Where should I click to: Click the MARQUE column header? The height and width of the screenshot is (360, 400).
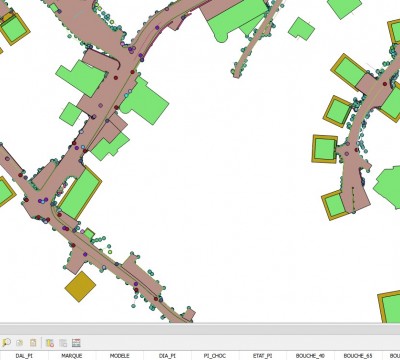tap(72, 356)
